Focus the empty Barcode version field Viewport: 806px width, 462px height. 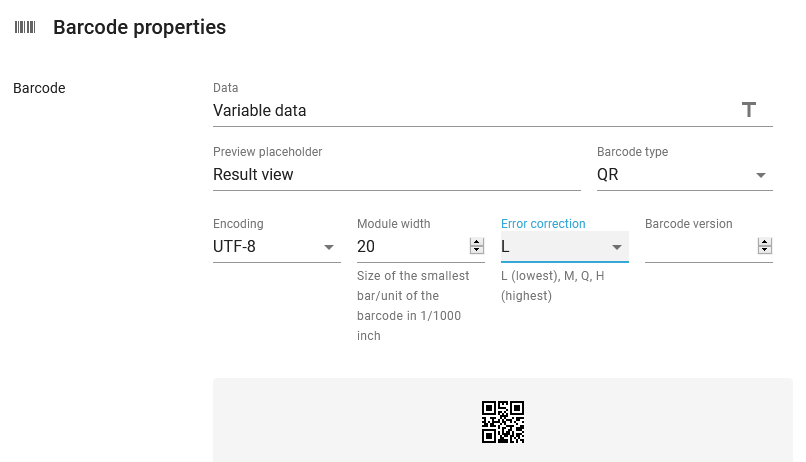pyautogui.click(x=701, y=247)
